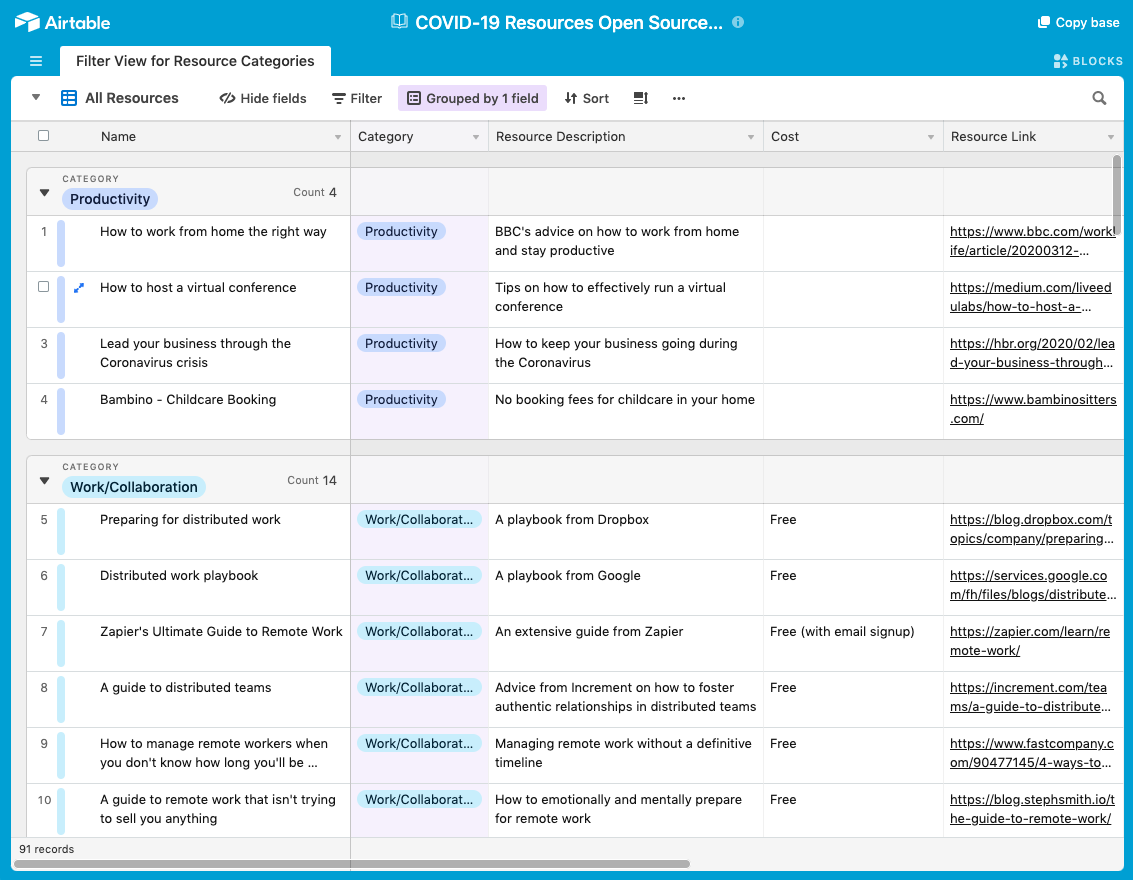The height and width of the screenshot is (880, 1133).
Task: Click the 'Count 4' group summary
Action: [x=314, y=192]
